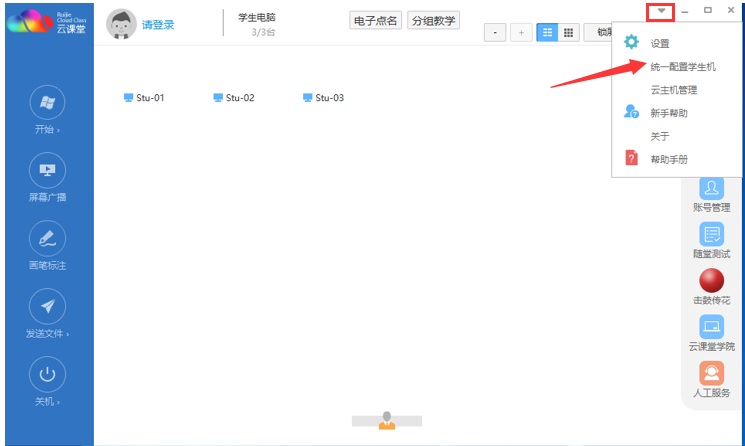Click the 开始 Windows start icon

[47, 102]
